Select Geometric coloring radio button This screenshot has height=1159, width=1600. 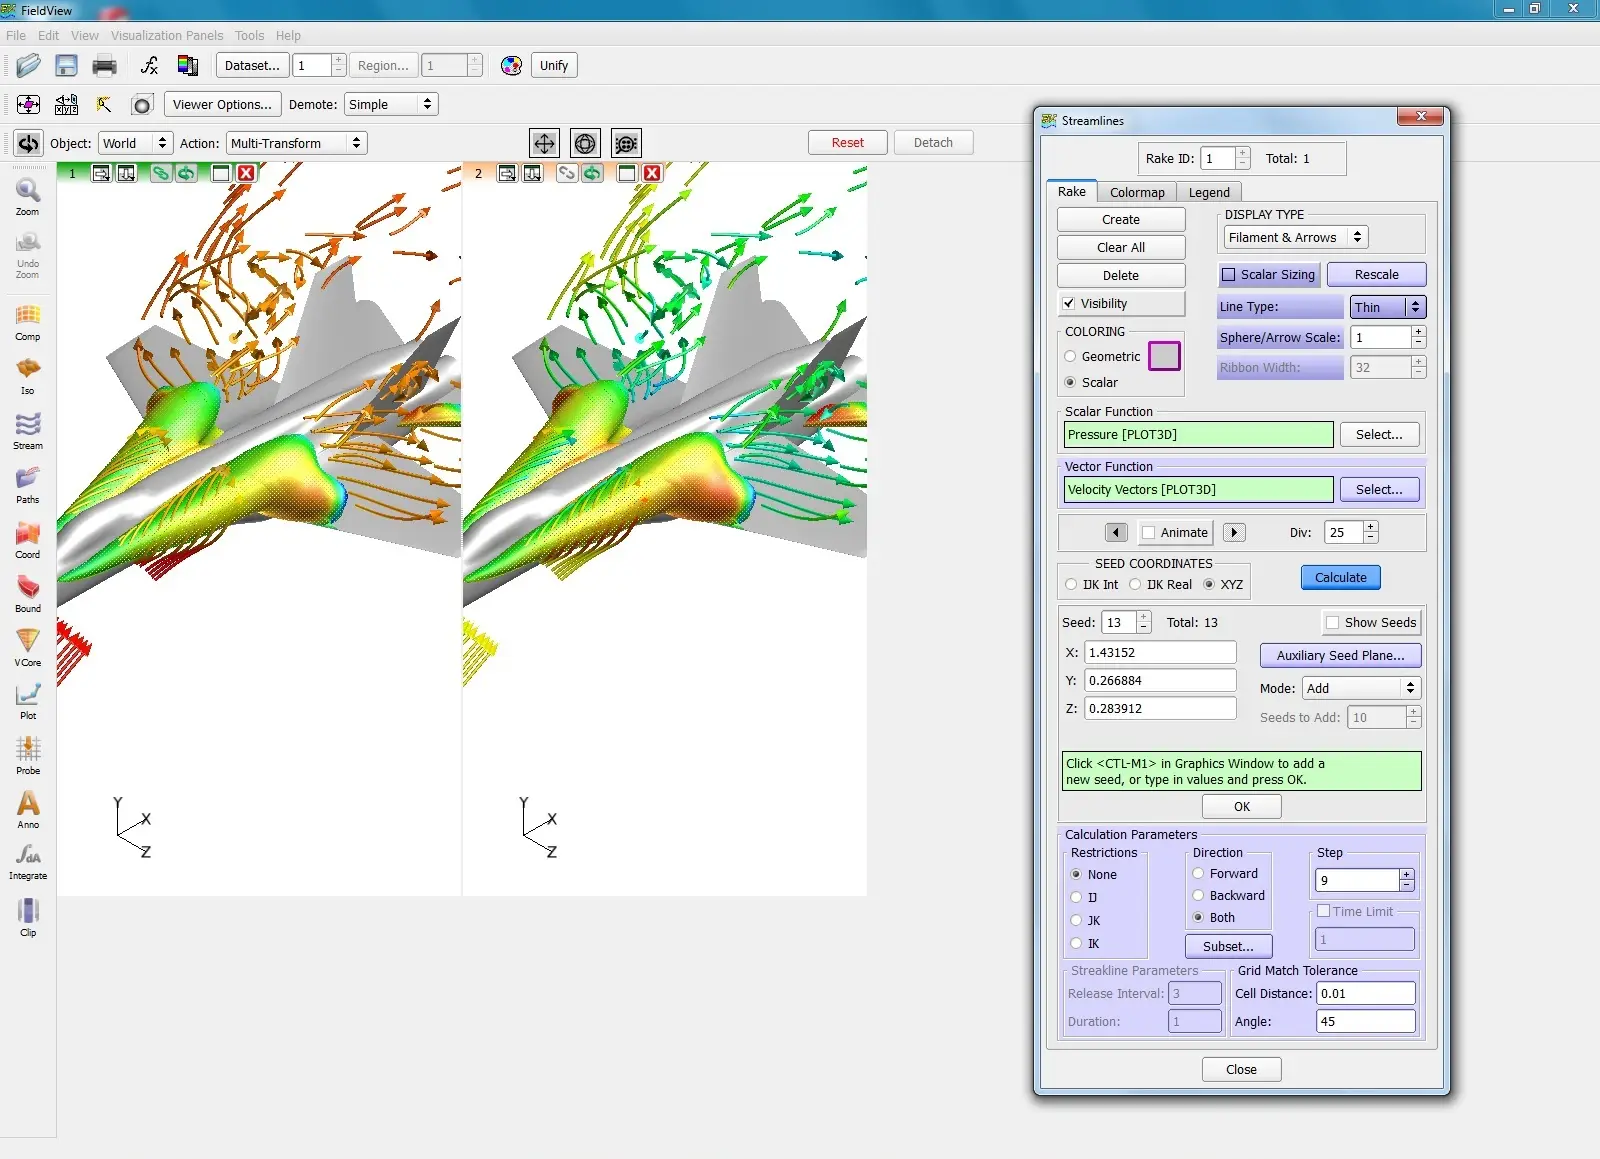pos(1070,356)
